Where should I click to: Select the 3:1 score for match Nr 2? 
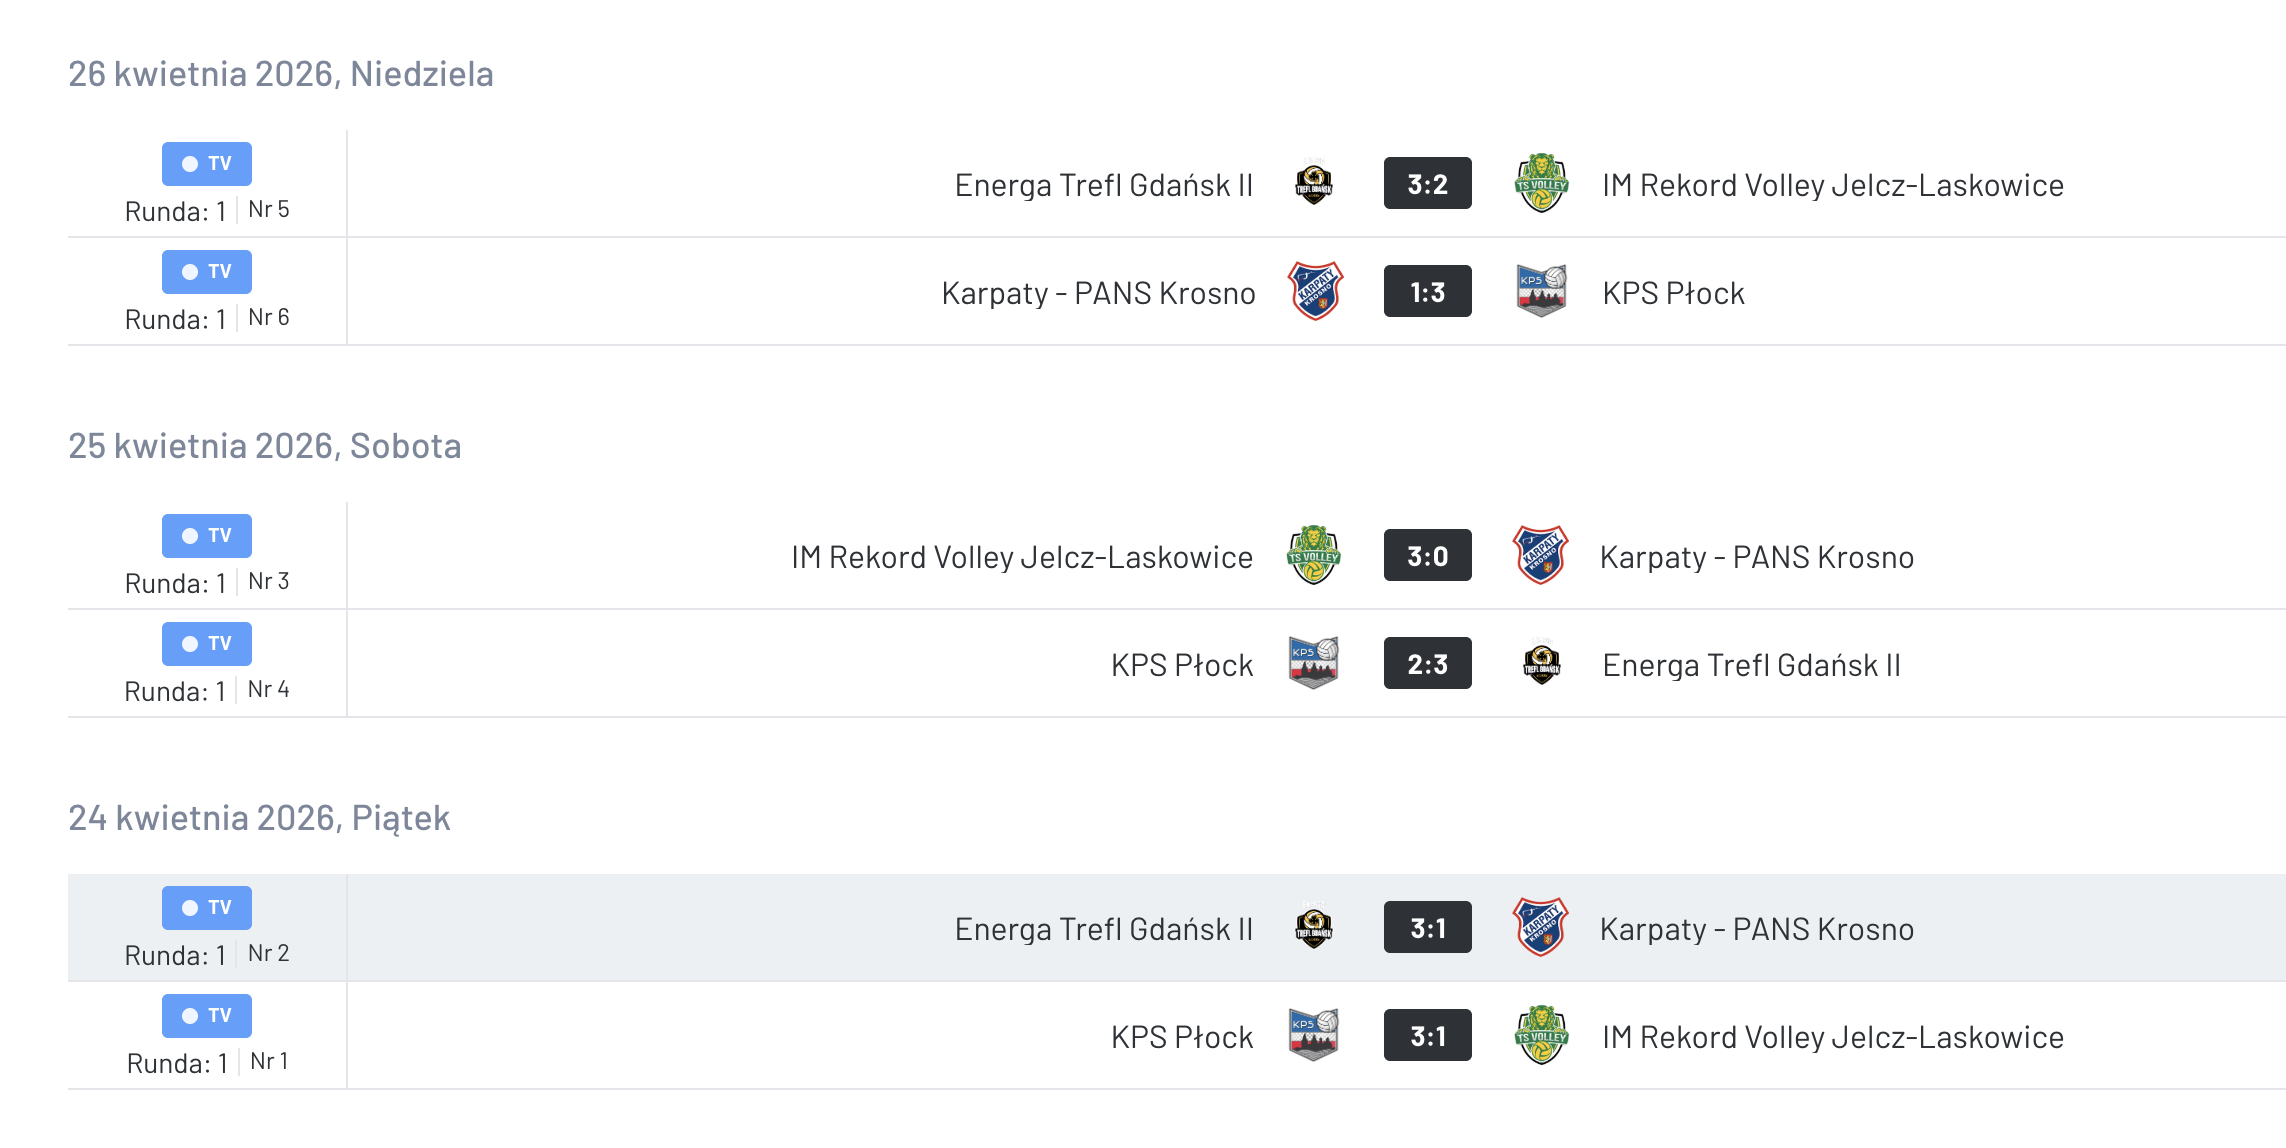point(1427,928)
